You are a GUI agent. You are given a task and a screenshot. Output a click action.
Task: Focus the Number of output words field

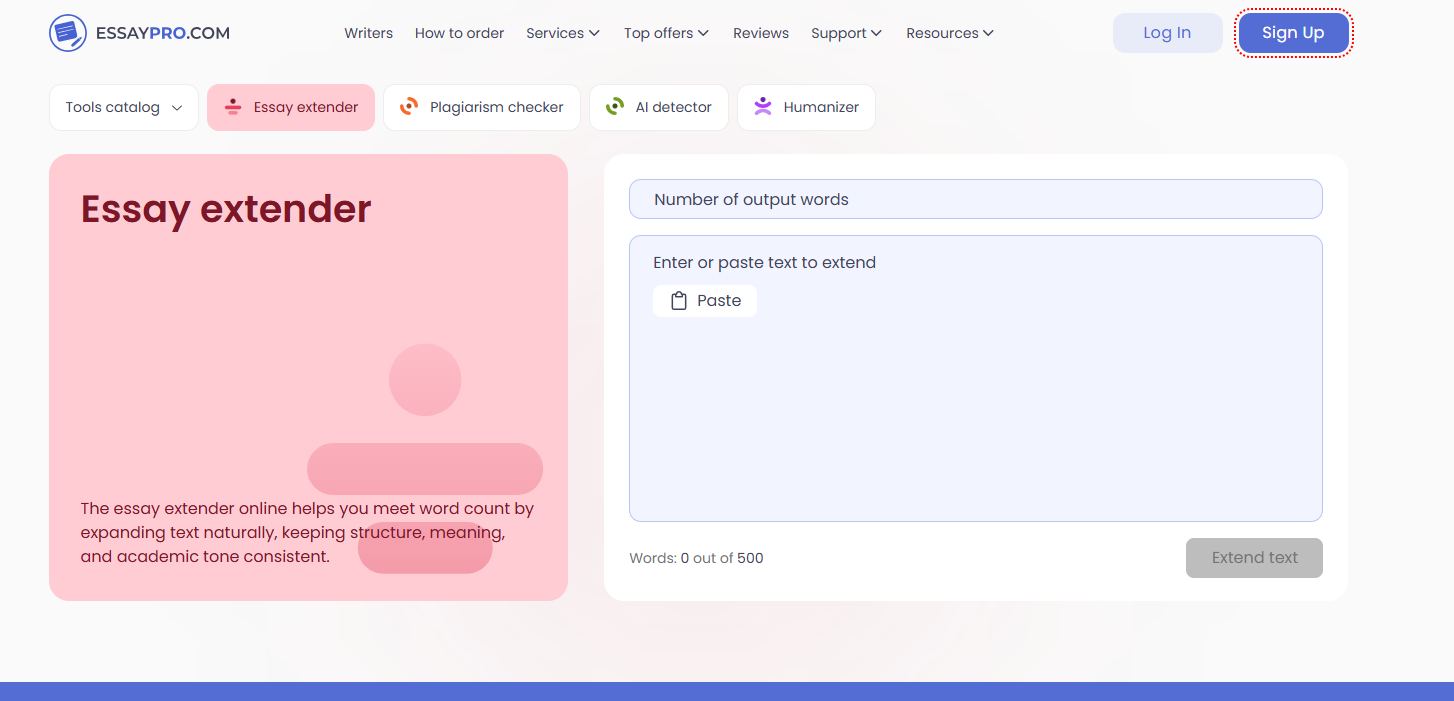coord(976,199)
